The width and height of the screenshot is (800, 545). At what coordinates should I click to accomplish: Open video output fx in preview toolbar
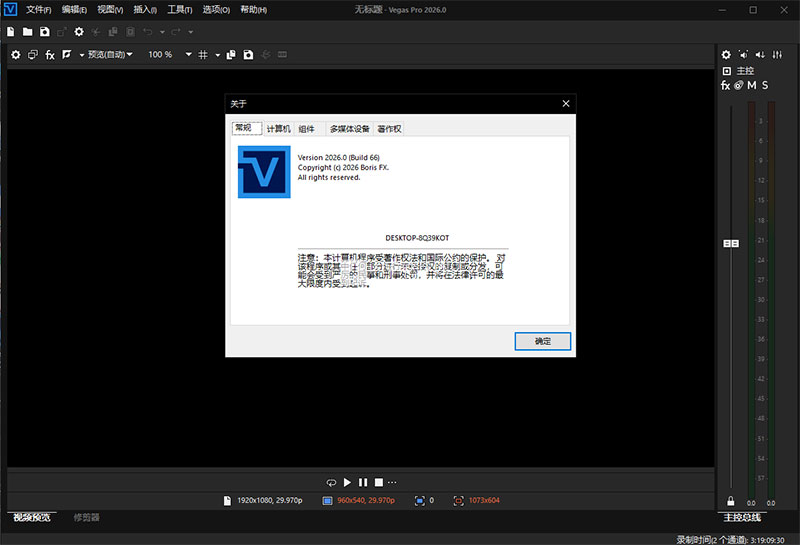point(50,55)
